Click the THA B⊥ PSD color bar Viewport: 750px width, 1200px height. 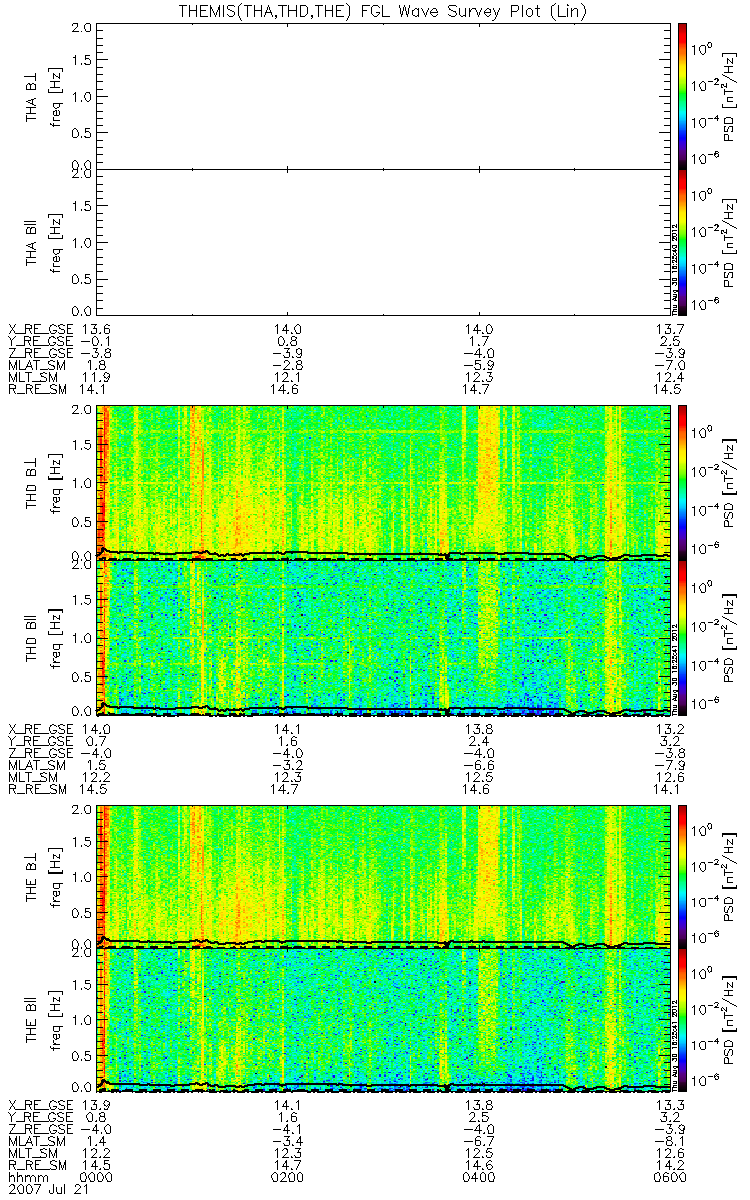coord(682,94)
